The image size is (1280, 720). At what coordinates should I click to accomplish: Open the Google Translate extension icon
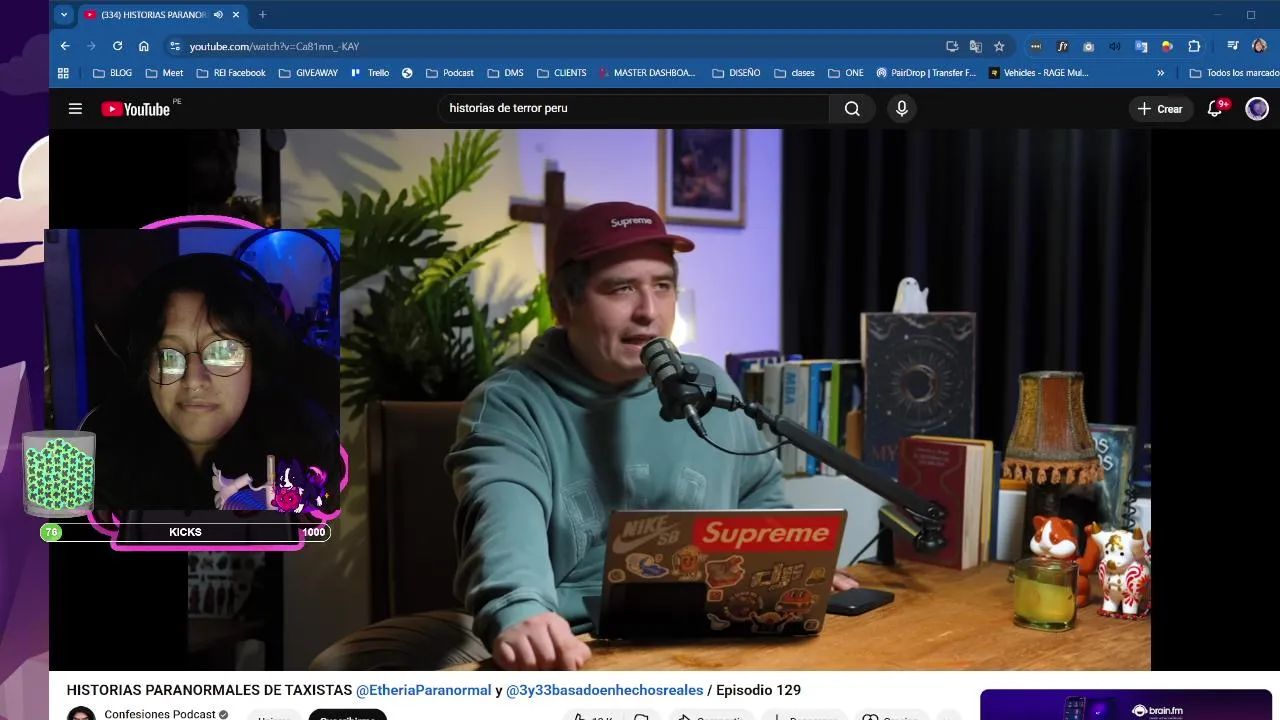coord(1141,46)
